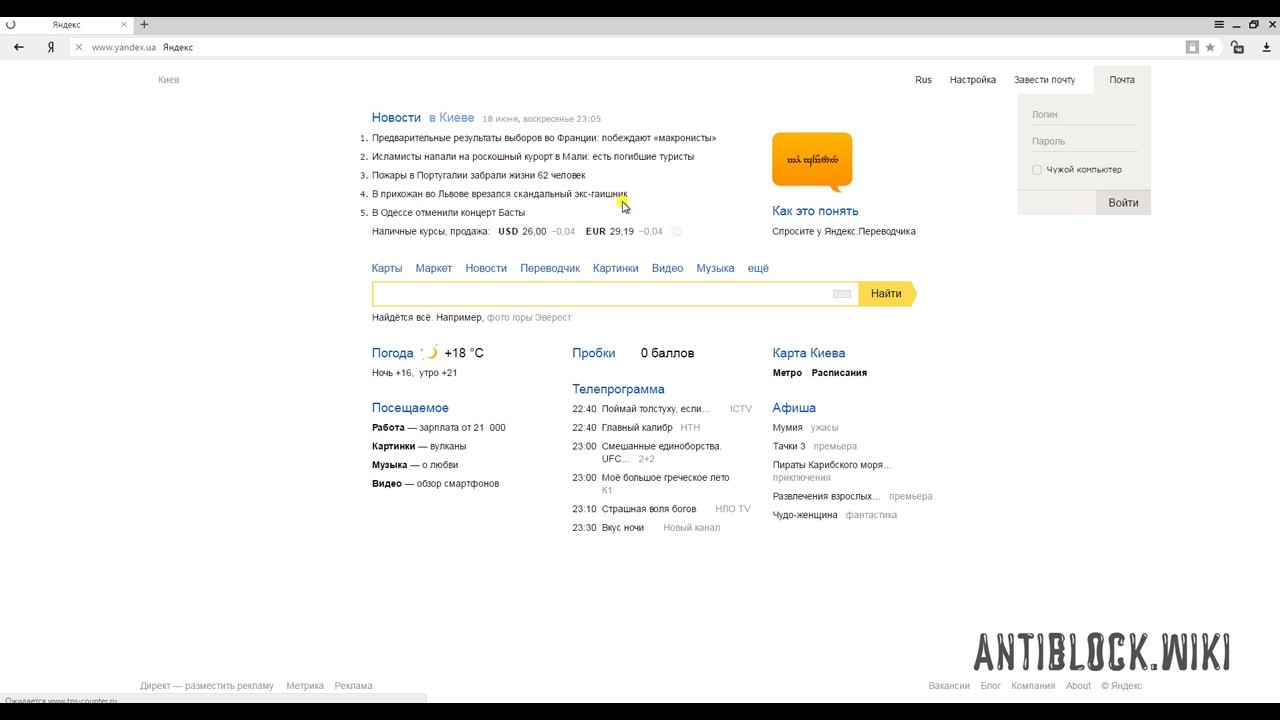Click the page protection icon in address bar
The height and width of the screenshot is (720, 1280).
coord(1192,47)
